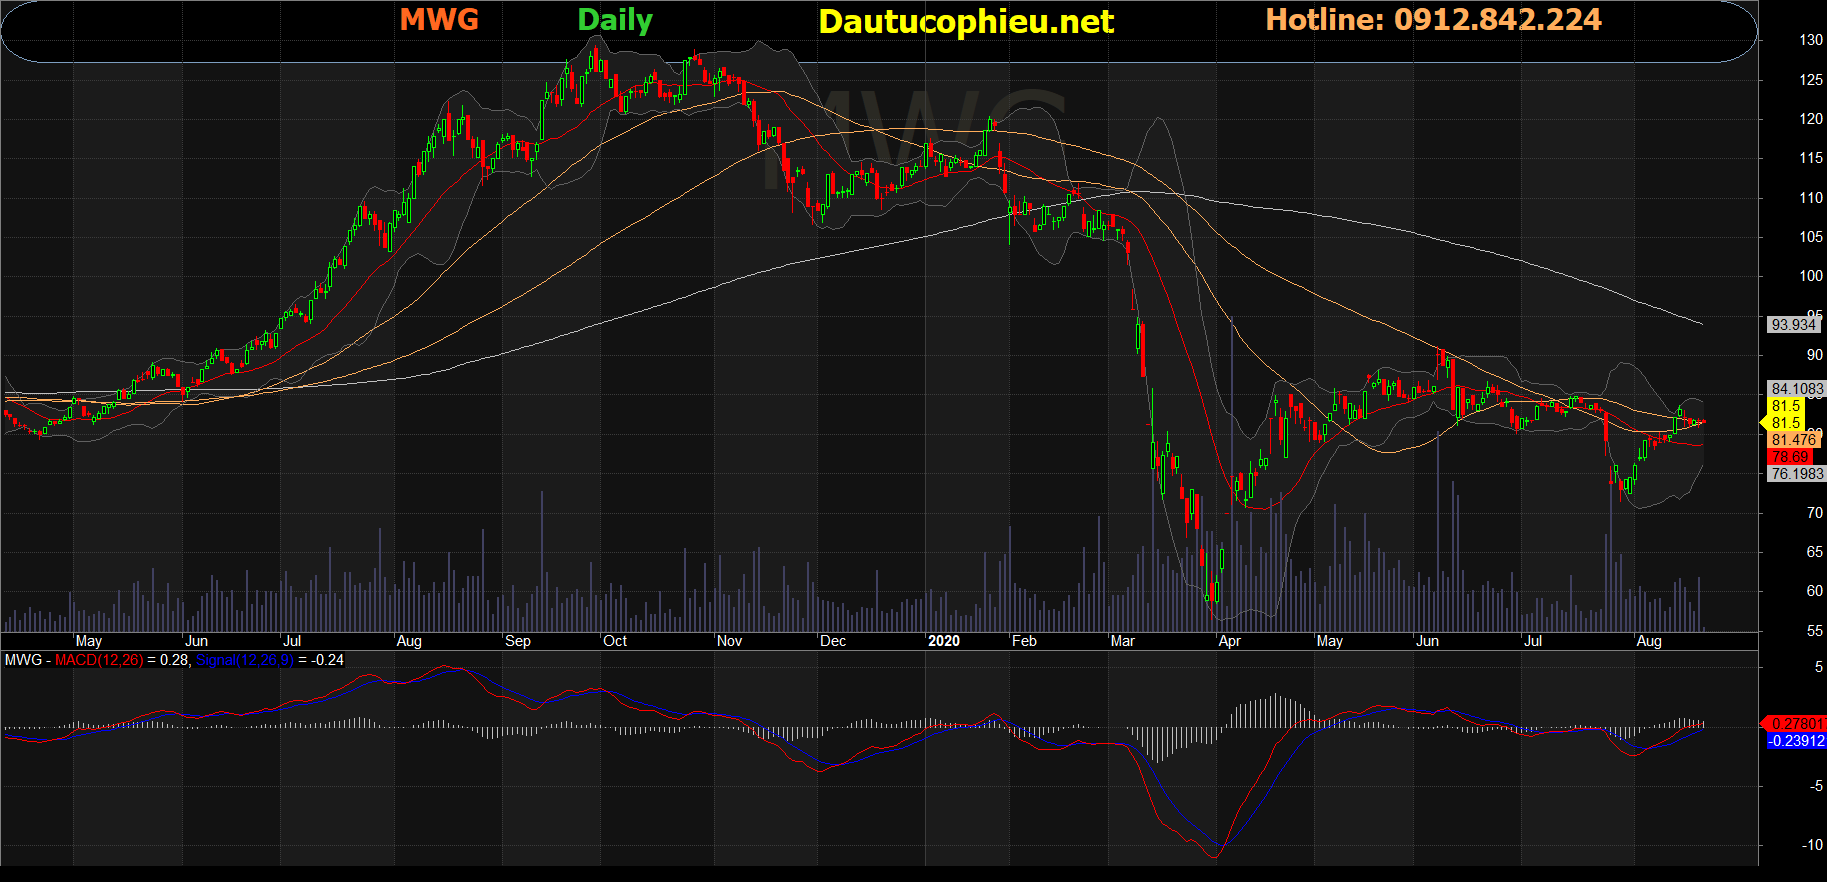The width and height of the screenshot is (1827, 882).
Task: Select the Nov month on the time axis
Action: click(x=729, y=641)
